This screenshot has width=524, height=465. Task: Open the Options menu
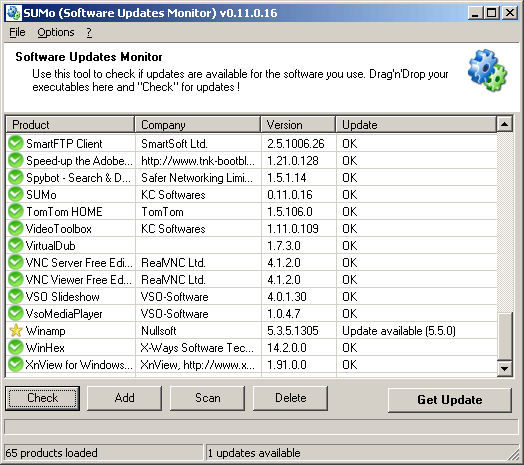pos(56,32)
